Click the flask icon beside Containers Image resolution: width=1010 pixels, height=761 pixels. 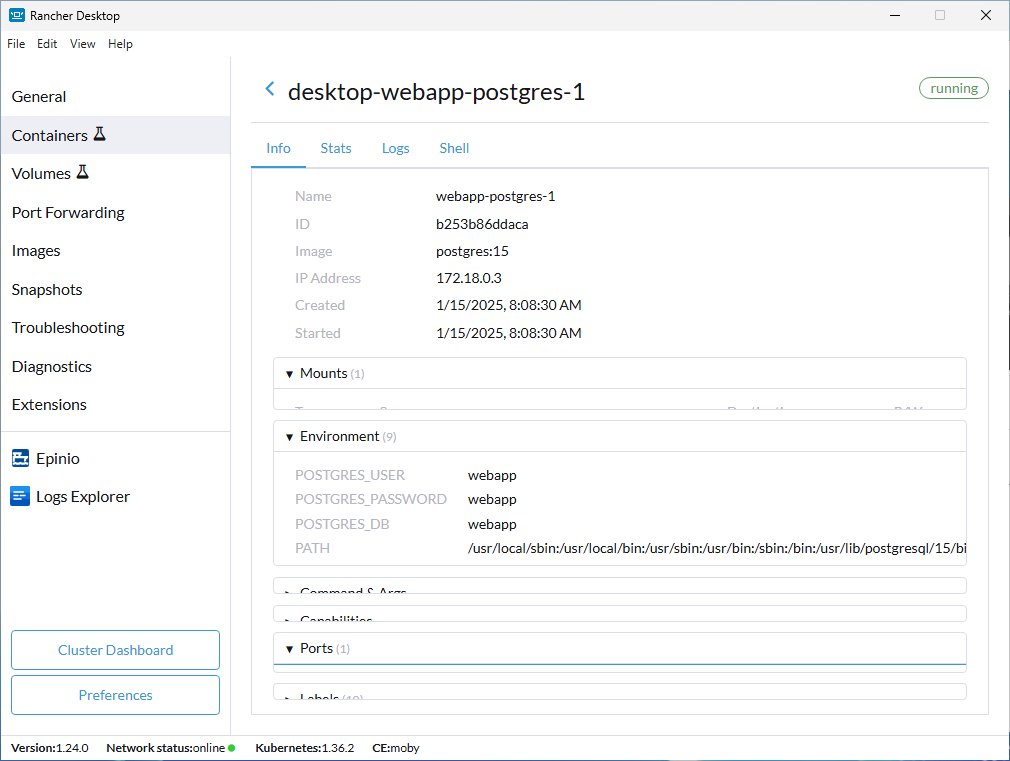99,134
